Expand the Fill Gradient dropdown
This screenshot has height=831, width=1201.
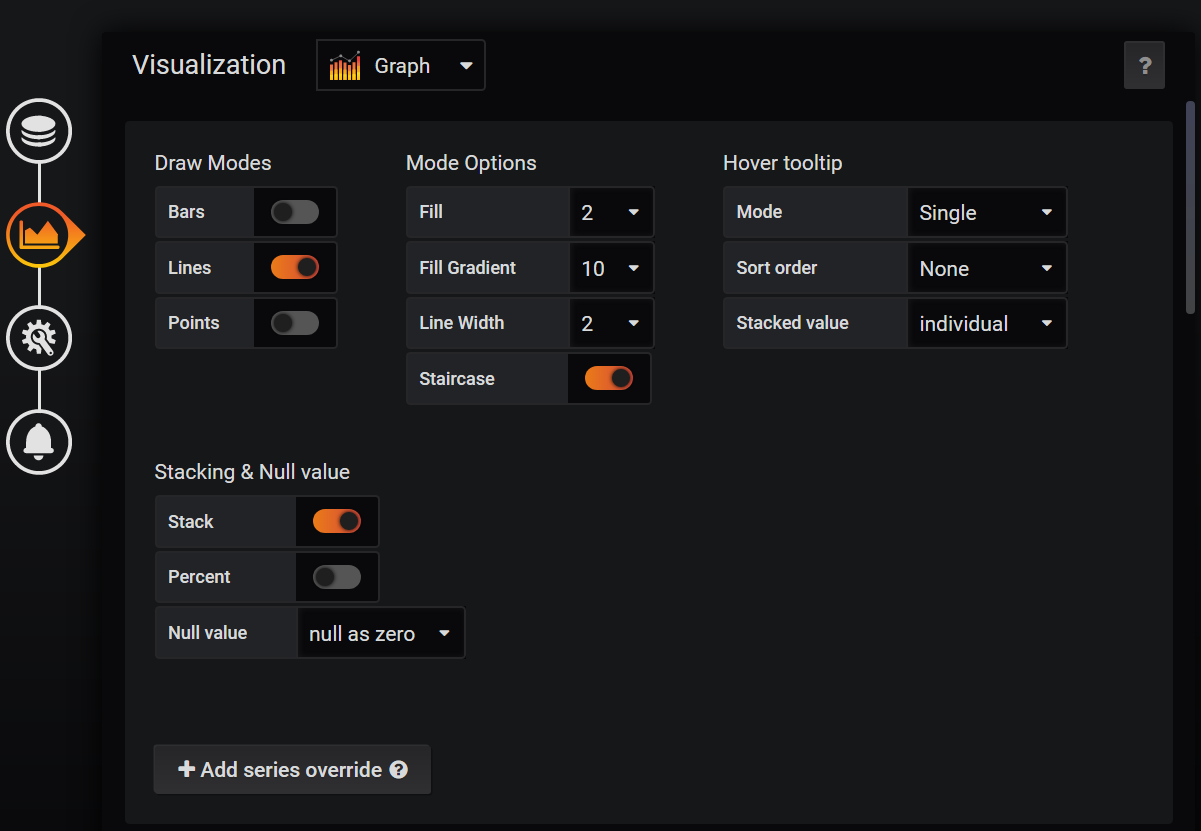pos(611,268)
